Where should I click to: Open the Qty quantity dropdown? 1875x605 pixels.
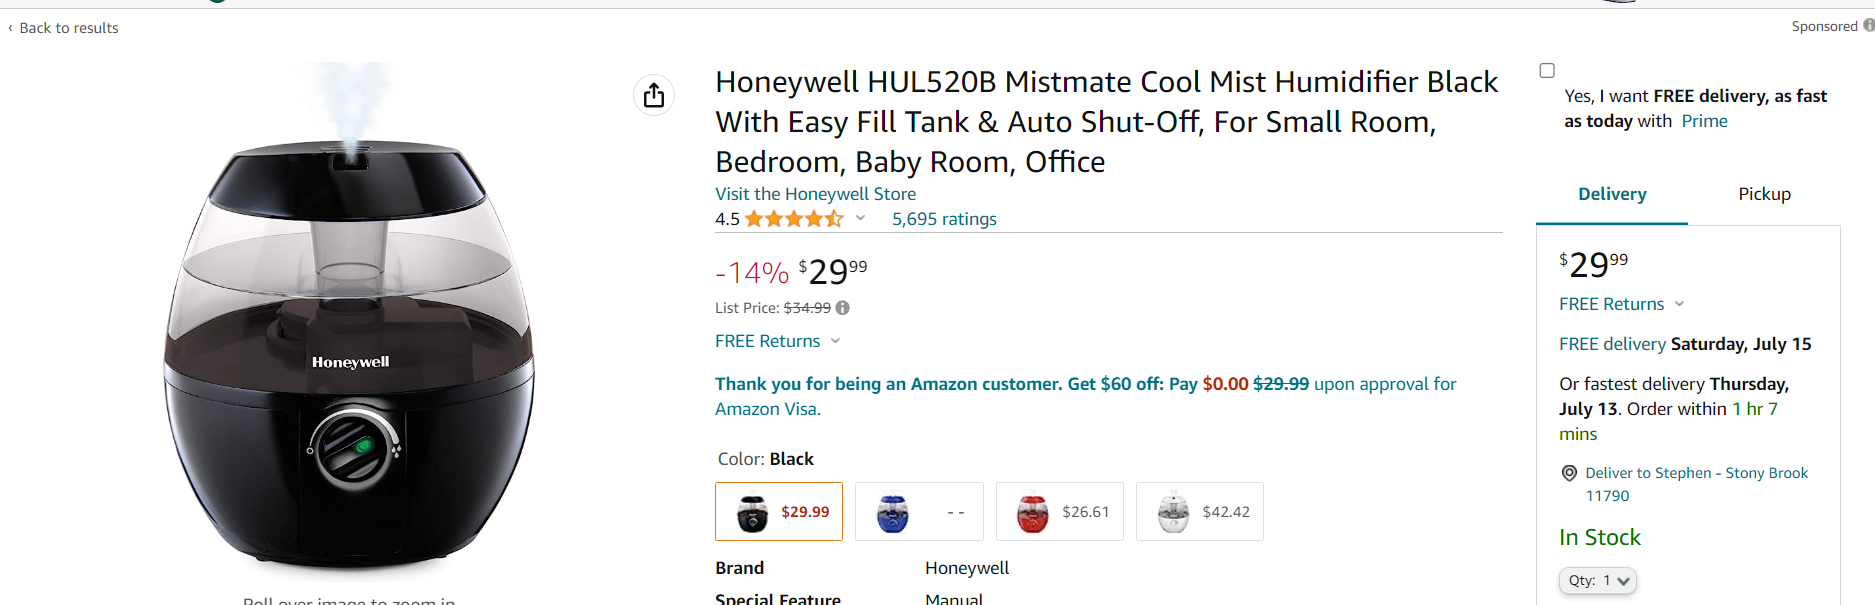click(x=1597, y=581)
